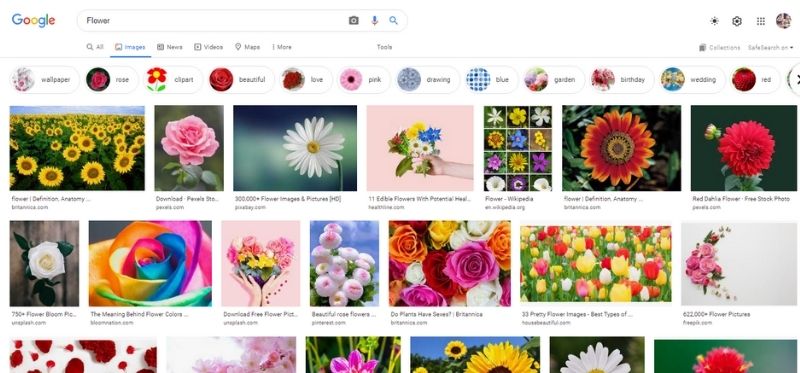Click 'Download - Pexels Sto...' caption link
This screenshot has height=373, width=800.
pos(187,199)
